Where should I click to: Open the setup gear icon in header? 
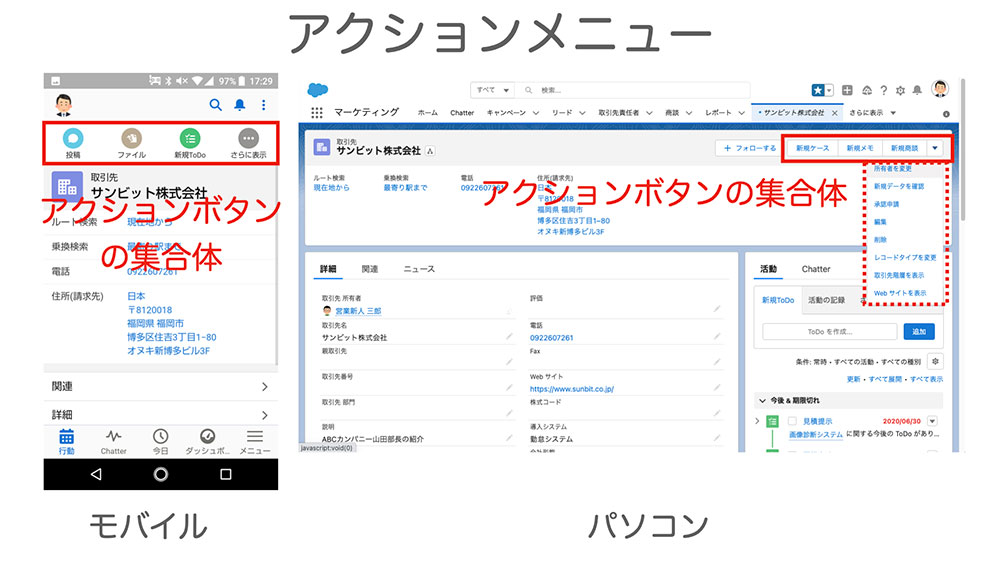900,91
